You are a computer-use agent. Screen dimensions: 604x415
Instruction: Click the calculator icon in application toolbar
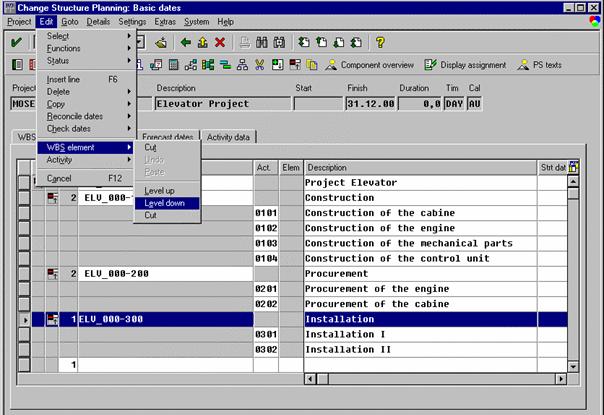click(173, 65)
